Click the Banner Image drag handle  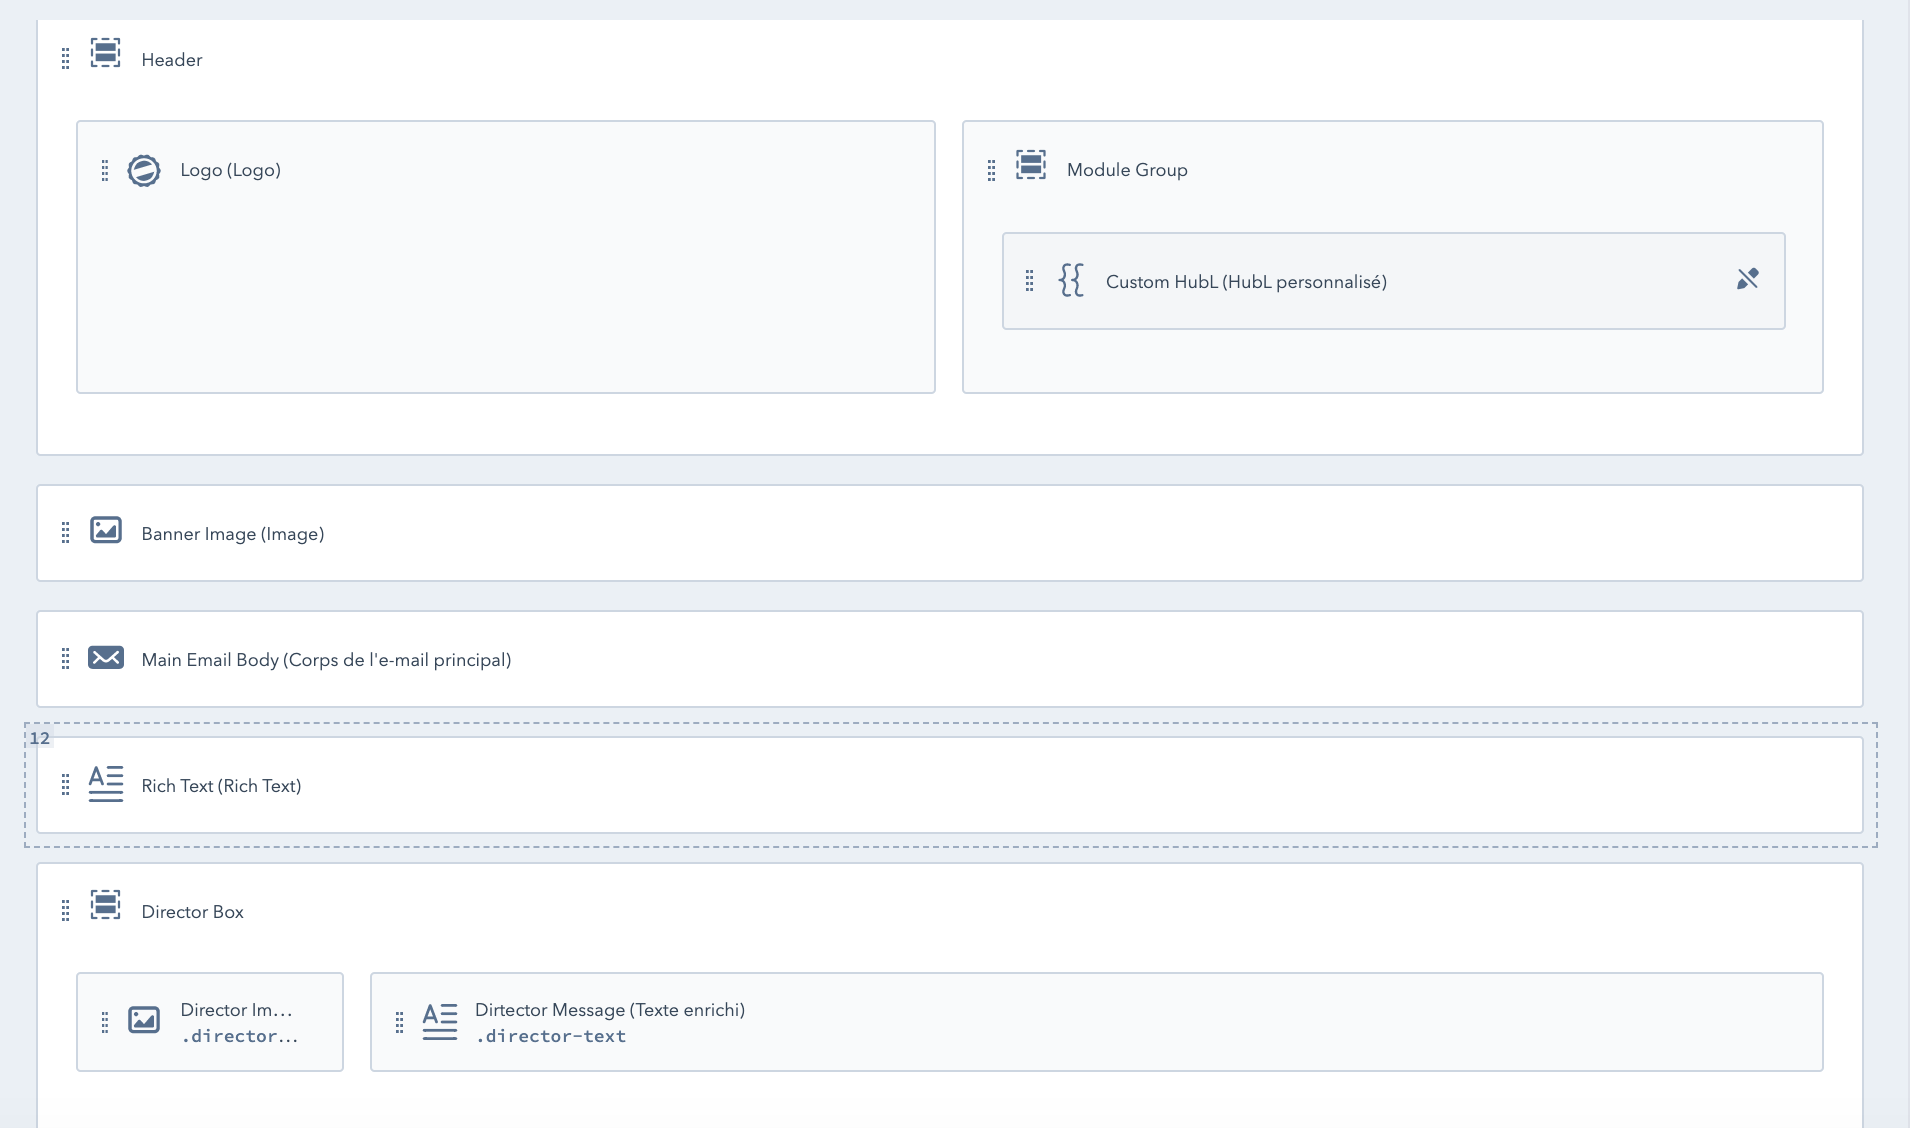coord(66,533)
